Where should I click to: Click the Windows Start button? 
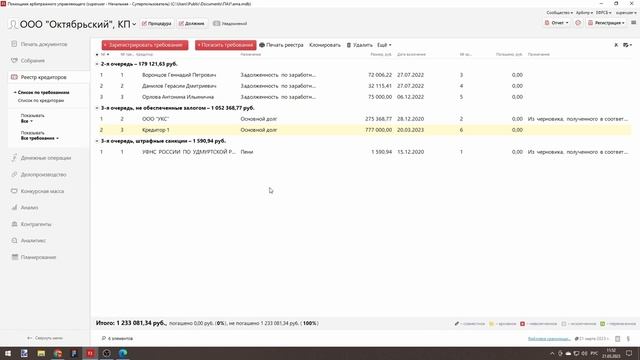7,353
